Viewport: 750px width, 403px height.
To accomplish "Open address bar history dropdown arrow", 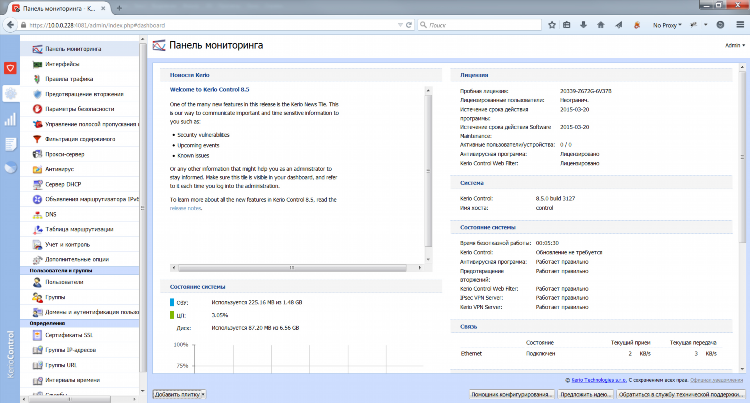I will tap(400, 25).
